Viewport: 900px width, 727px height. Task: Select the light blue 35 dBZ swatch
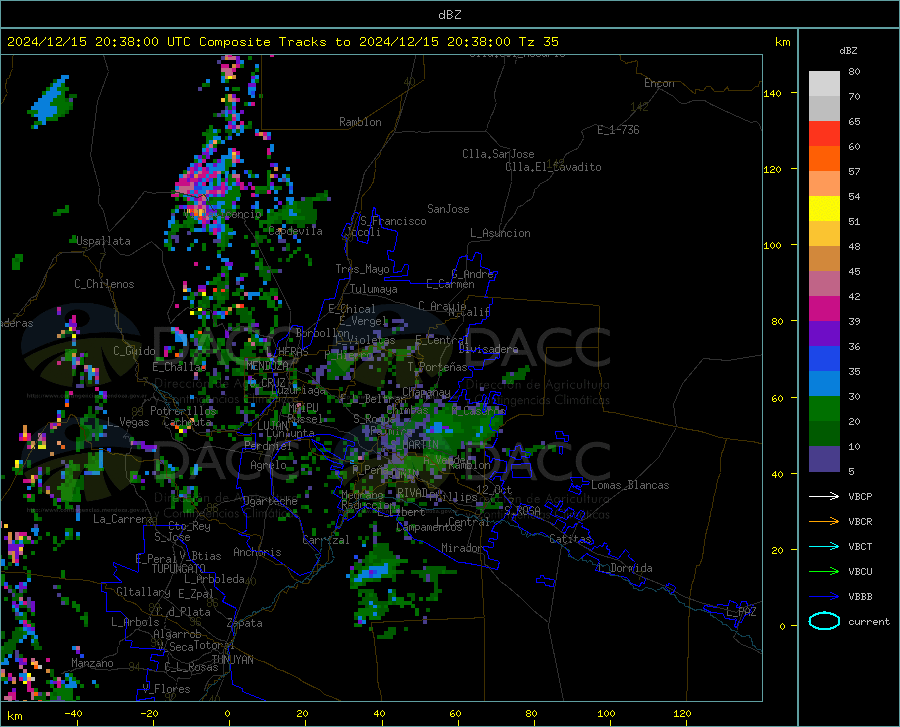pos(824,384)
